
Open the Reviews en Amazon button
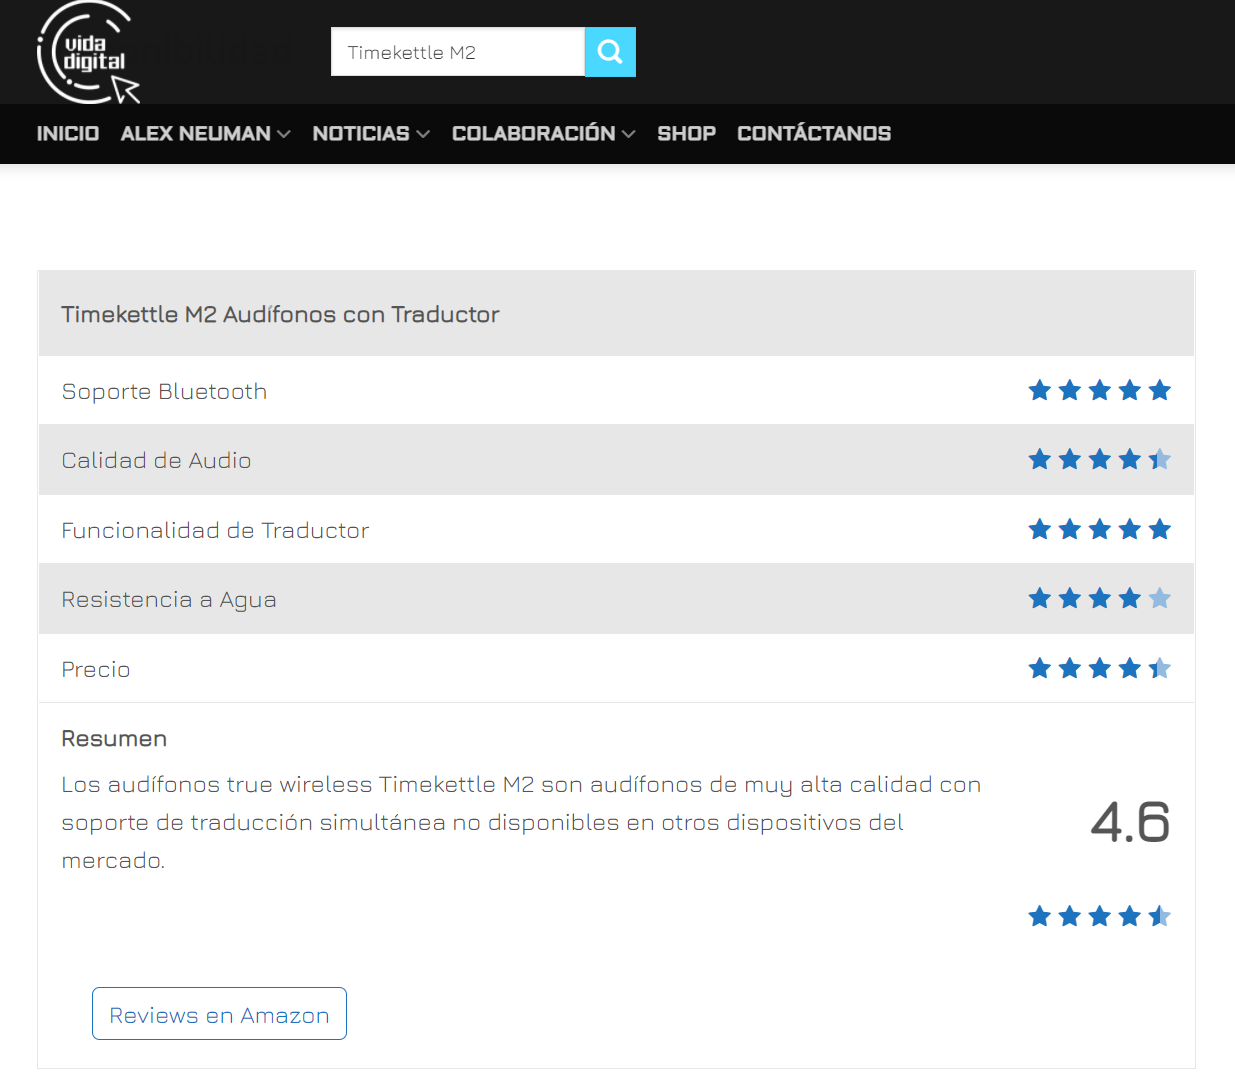219,1014
